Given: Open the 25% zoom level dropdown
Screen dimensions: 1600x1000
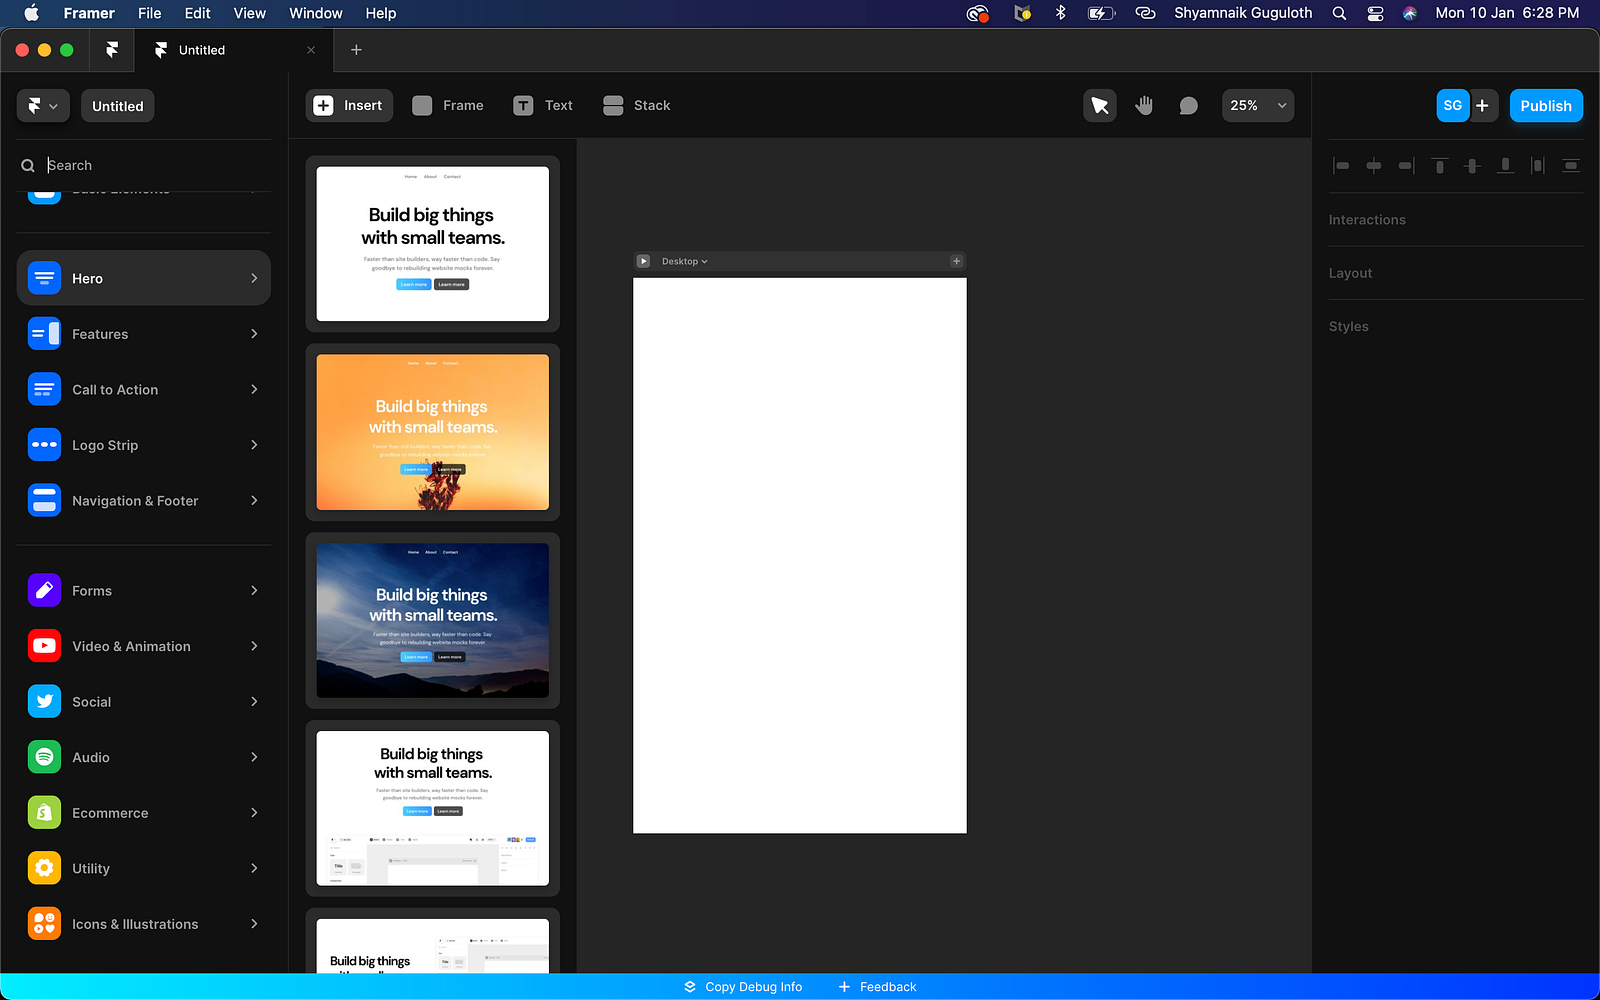Looking at the screenshot, I should [1258, 106].
